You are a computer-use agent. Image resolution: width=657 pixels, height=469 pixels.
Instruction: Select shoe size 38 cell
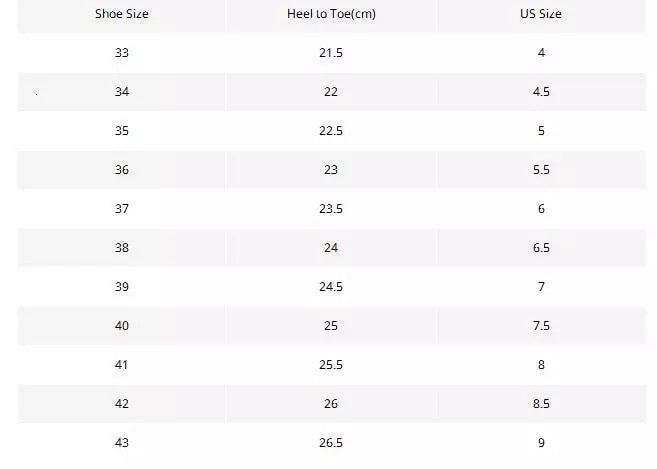(x=122, y=248)
